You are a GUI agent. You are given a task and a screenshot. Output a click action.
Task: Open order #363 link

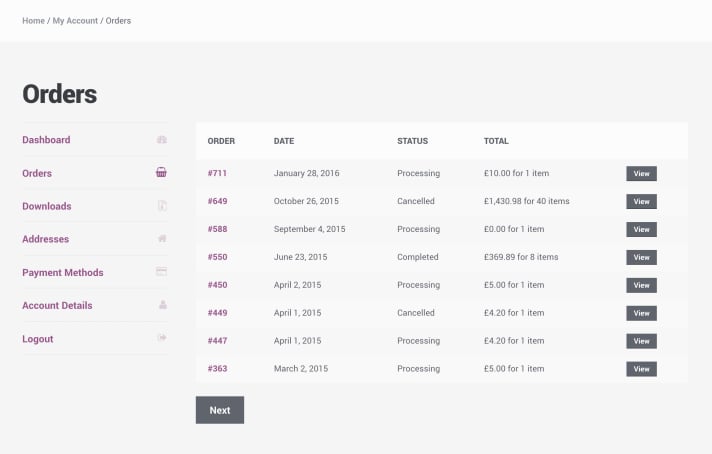(x=218, y=369)
